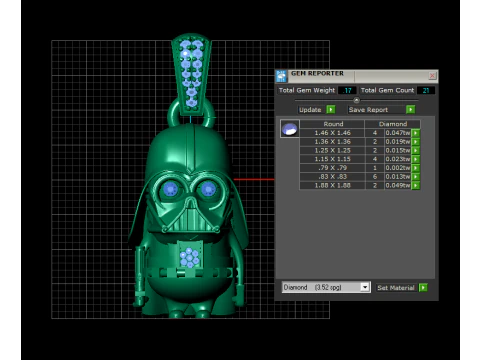
Task: Click green arrow next to Update
Action: click(331, 109)
